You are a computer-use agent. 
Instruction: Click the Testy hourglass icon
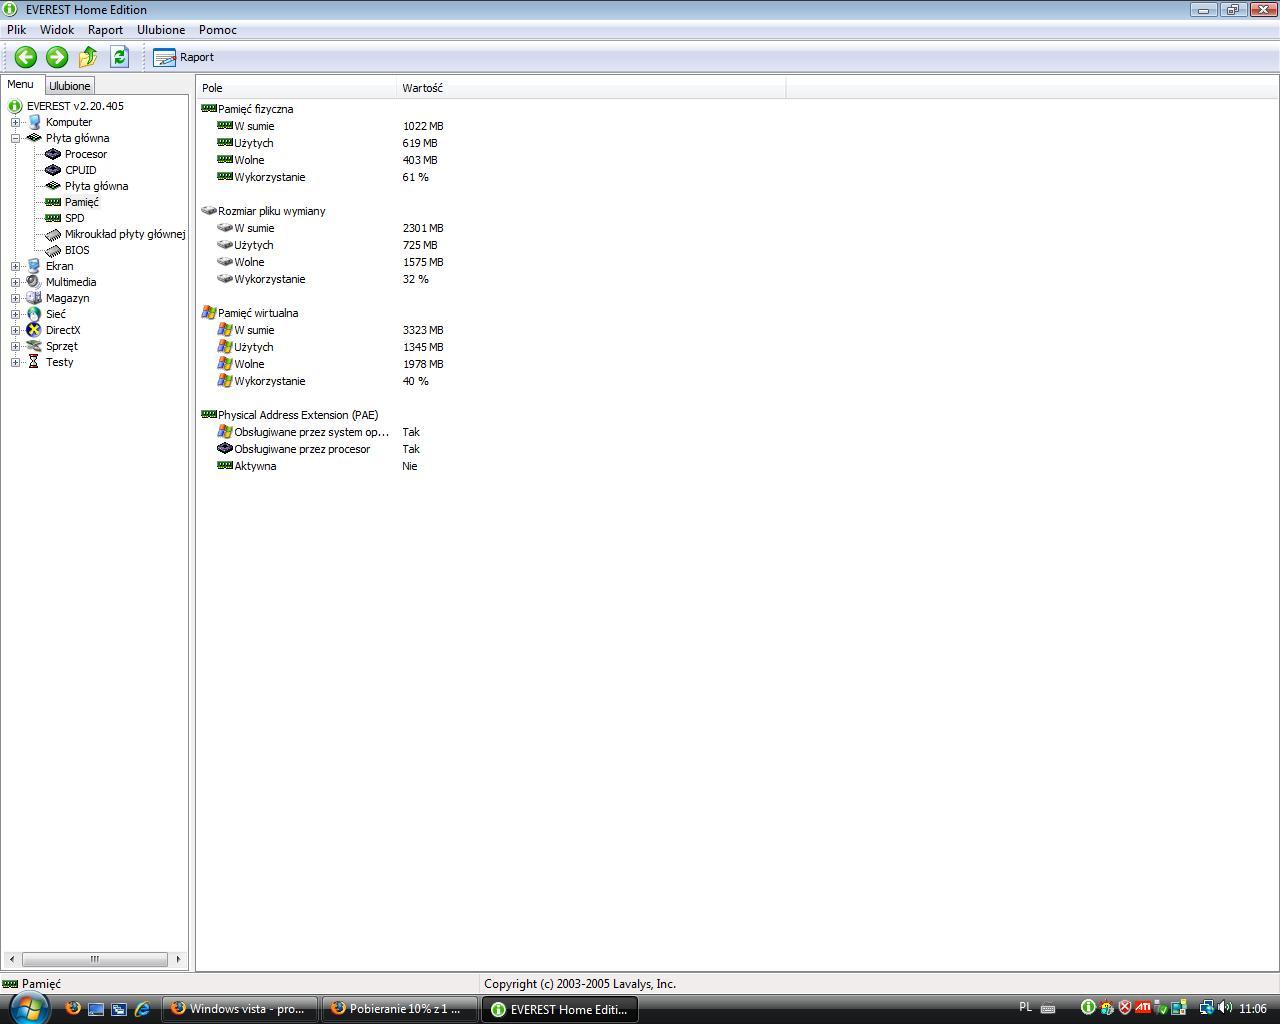pyautogui.click(x=34, y=362)
